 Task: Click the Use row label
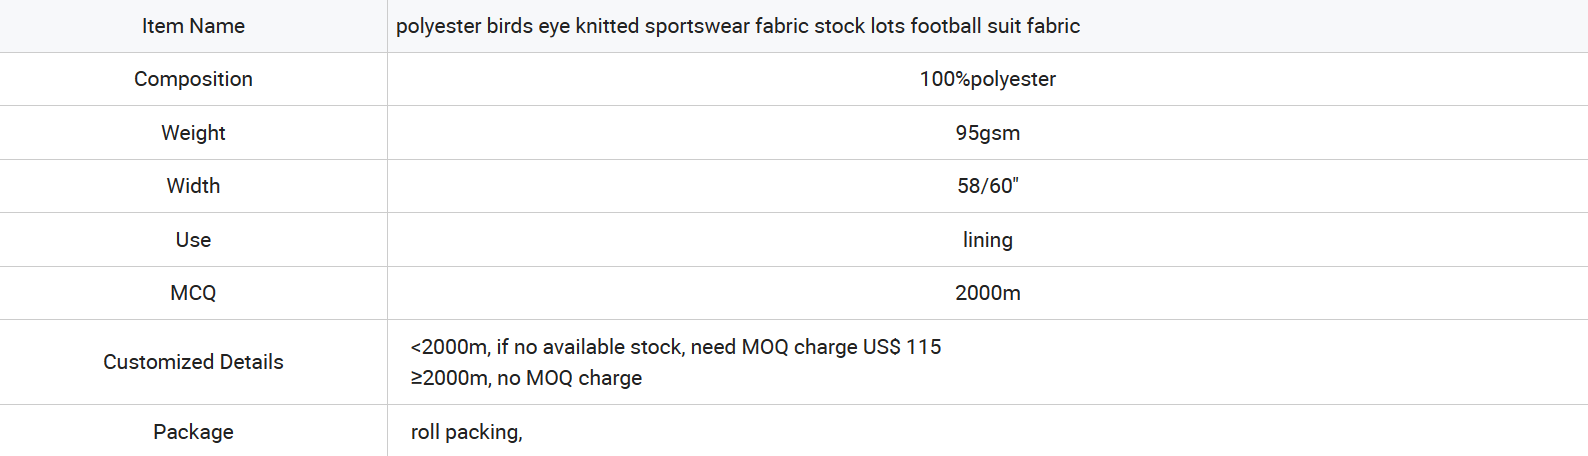coord(193,240)
